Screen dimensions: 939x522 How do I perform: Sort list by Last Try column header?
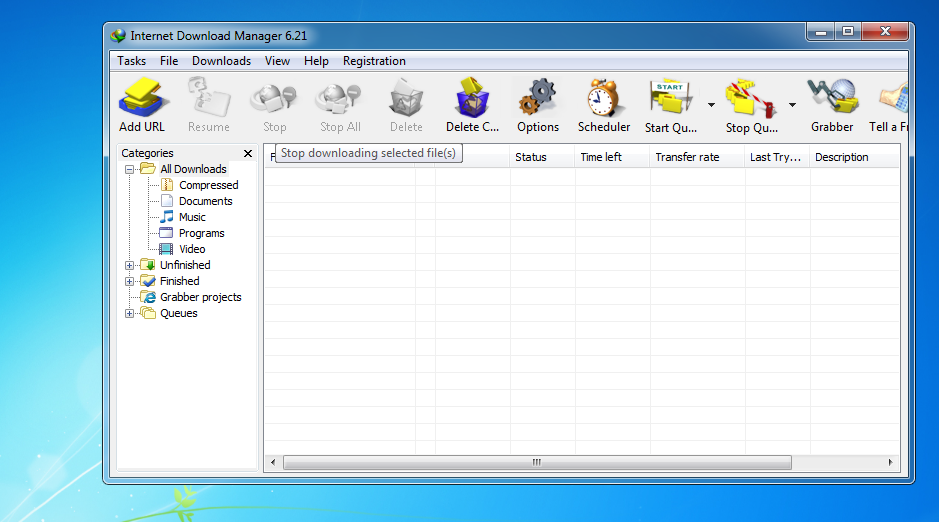point(777,157)
